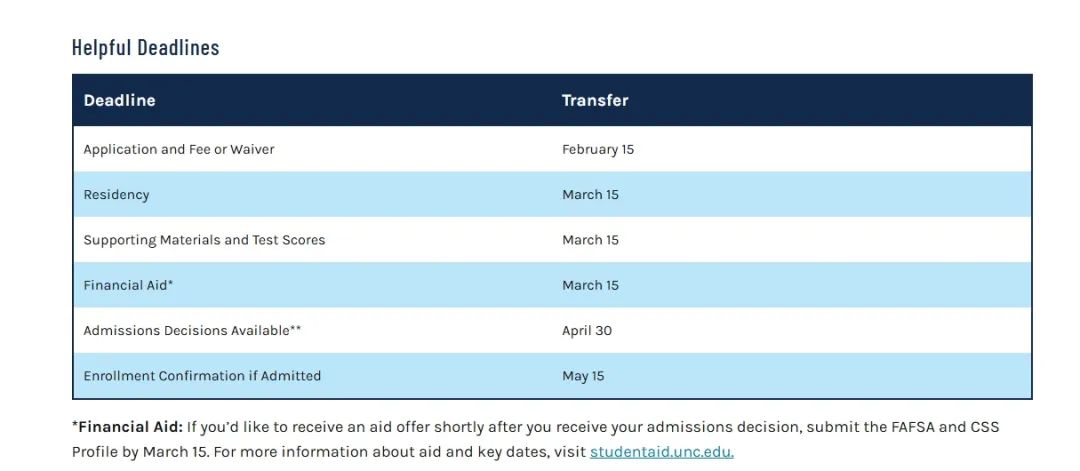Click the Helpful Deadlines heading

tap(145, 47)
